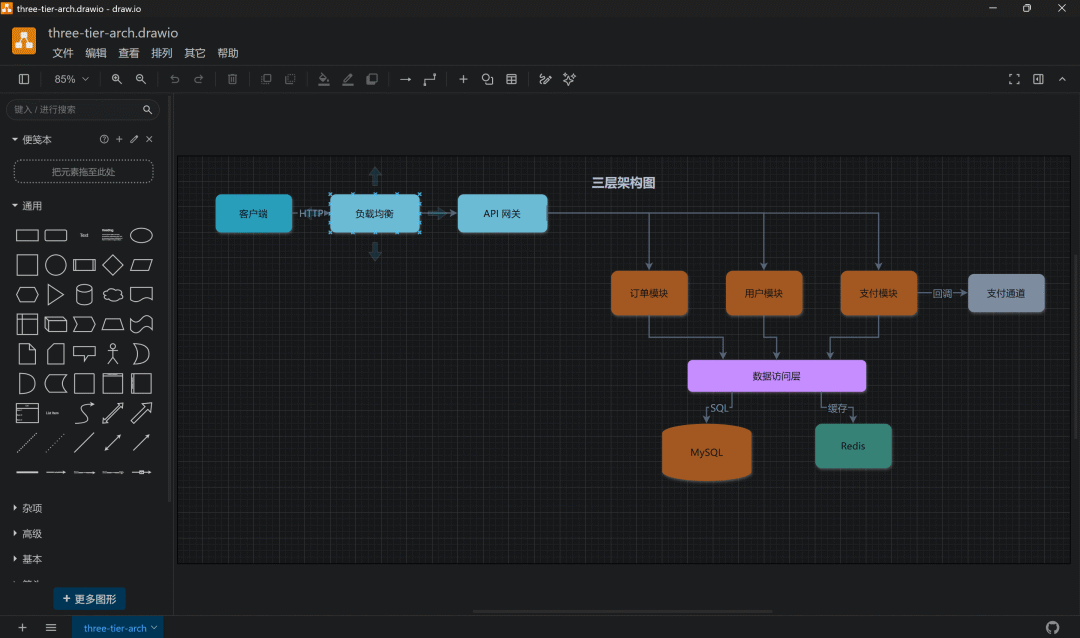Open the 编辑 menu

click(96, 53)
